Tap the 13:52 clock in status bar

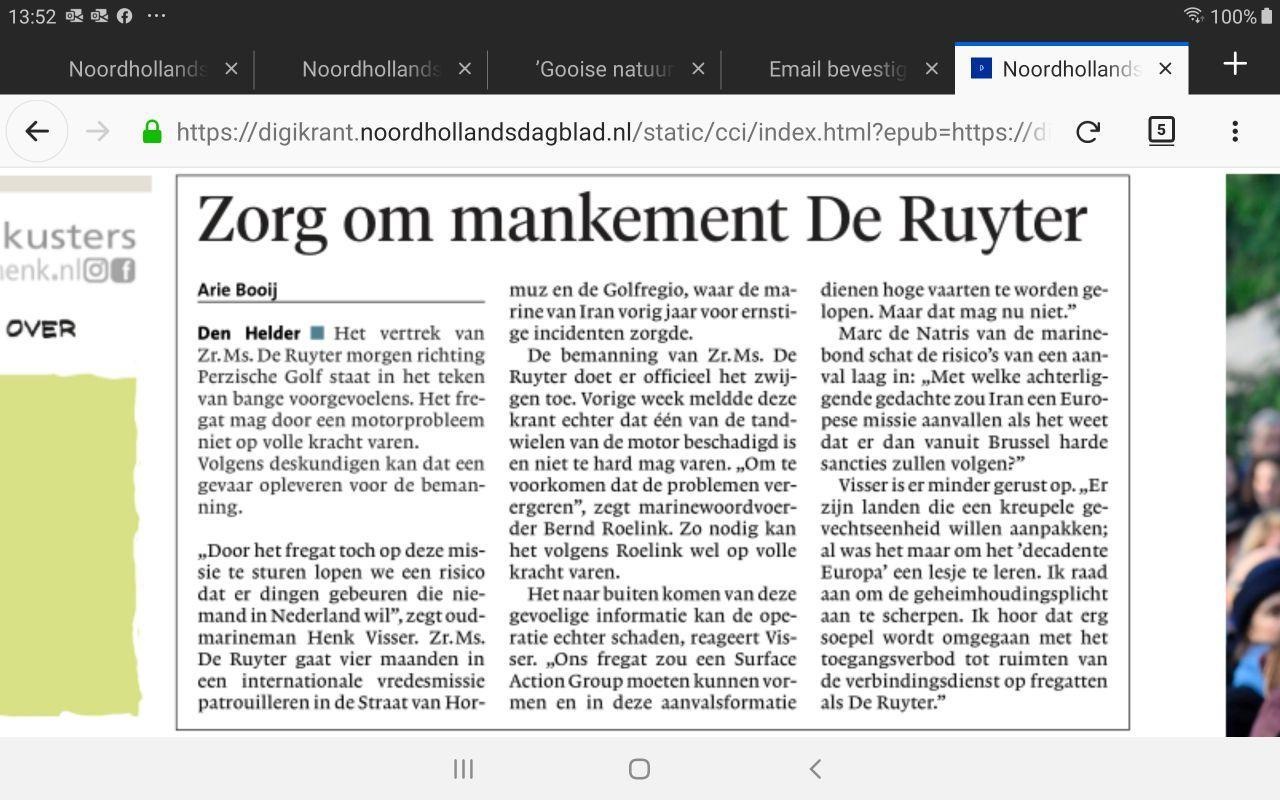point(32,17)
